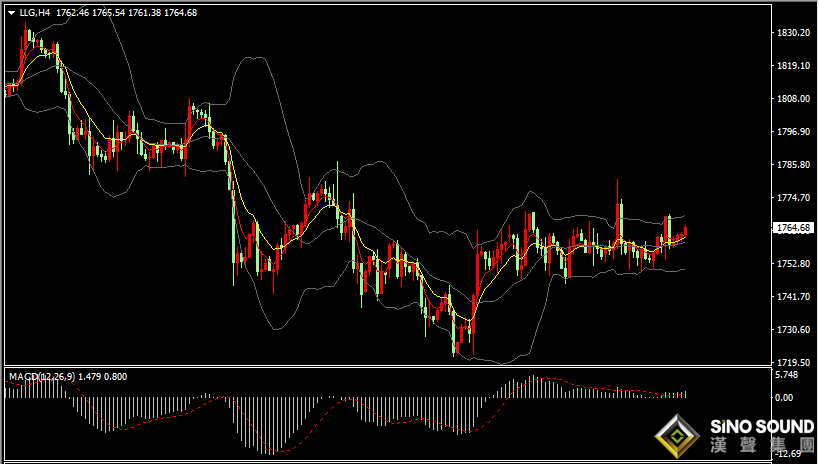Click the highlighted current price tag 1764.68
Screen dimensions: 819x464
pos(793,228)
